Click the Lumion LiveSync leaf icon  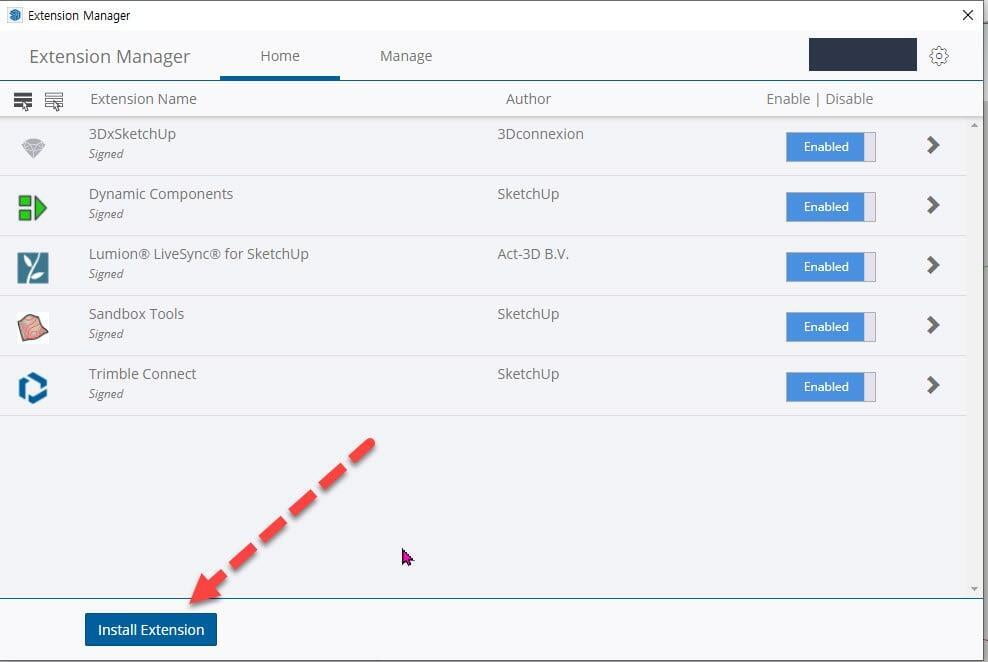tap(33, 267)
